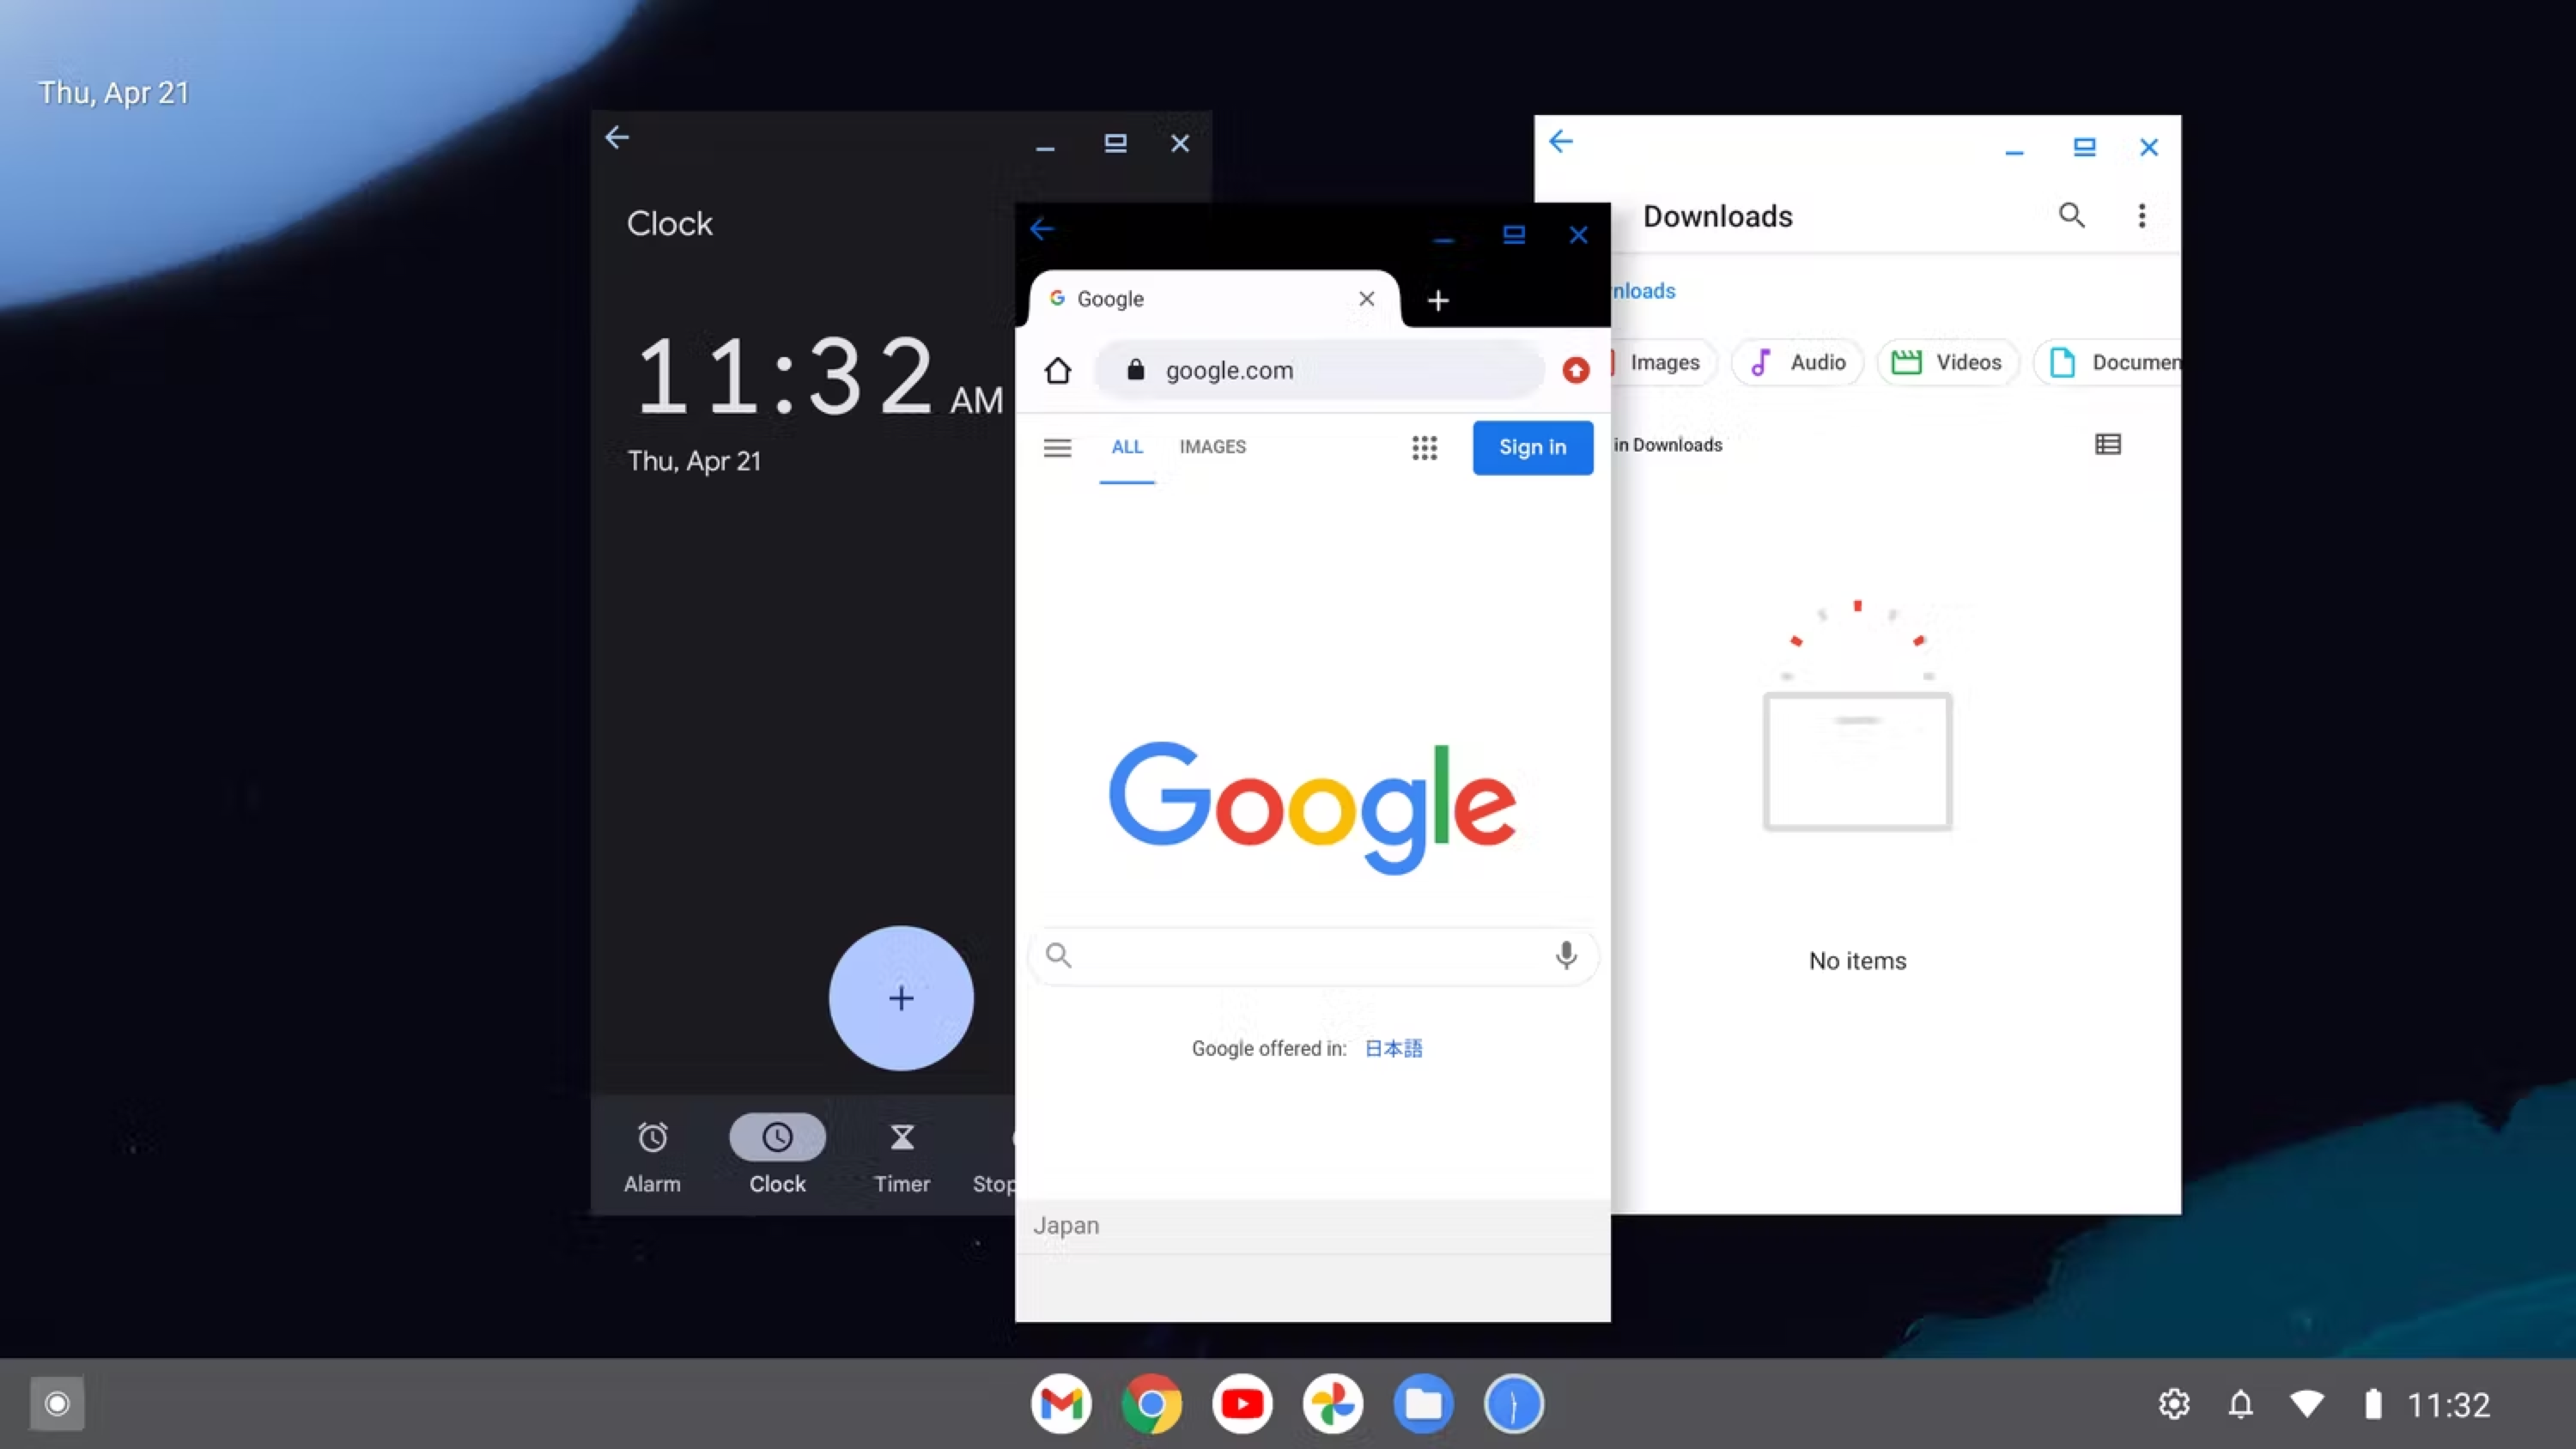Select the Timer tab in Clock
This screenshot has height=1449, width=2576.
pos(901,1154)
